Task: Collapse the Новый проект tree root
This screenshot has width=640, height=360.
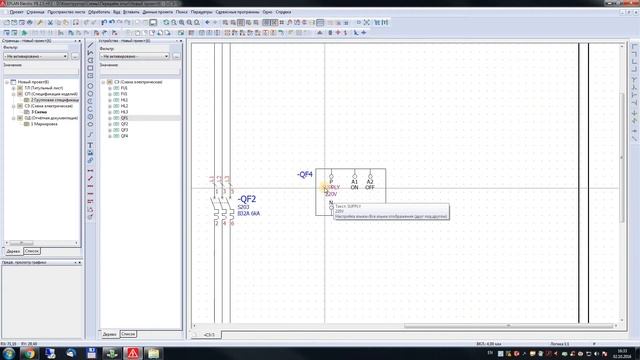Action: click(x=7, y=82)
